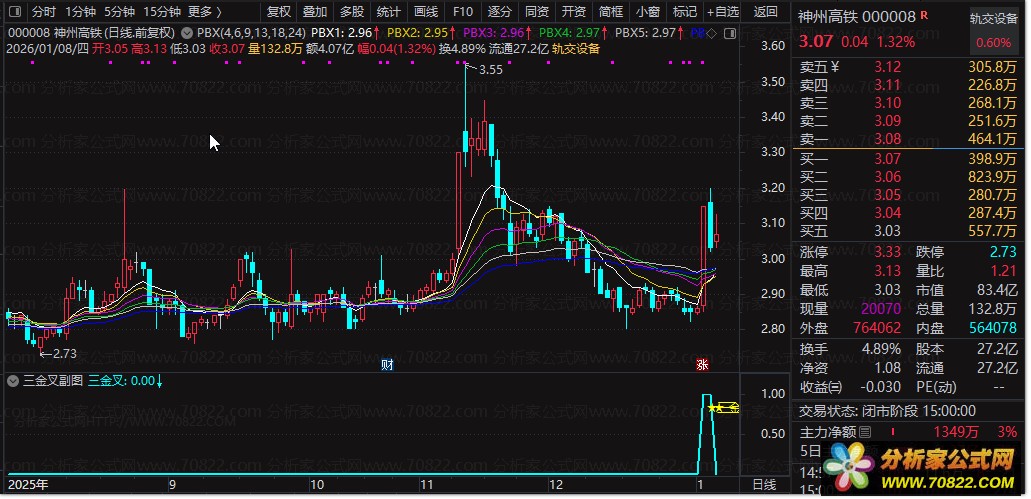
Task: Open F10 company info
Action: pyautogui.click(x=463, y=11)
